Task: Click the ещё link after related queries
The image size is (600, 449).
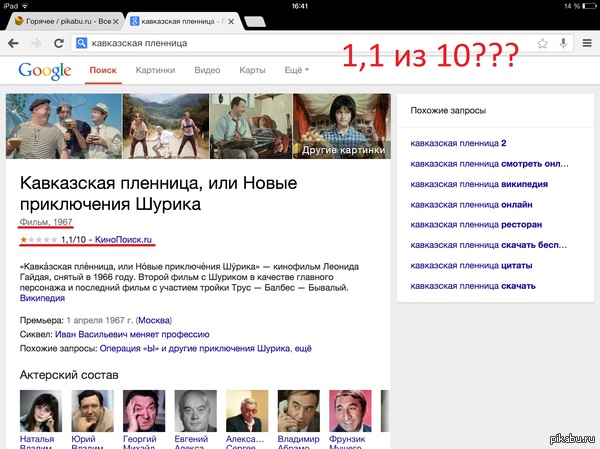Action: [303, 349]
